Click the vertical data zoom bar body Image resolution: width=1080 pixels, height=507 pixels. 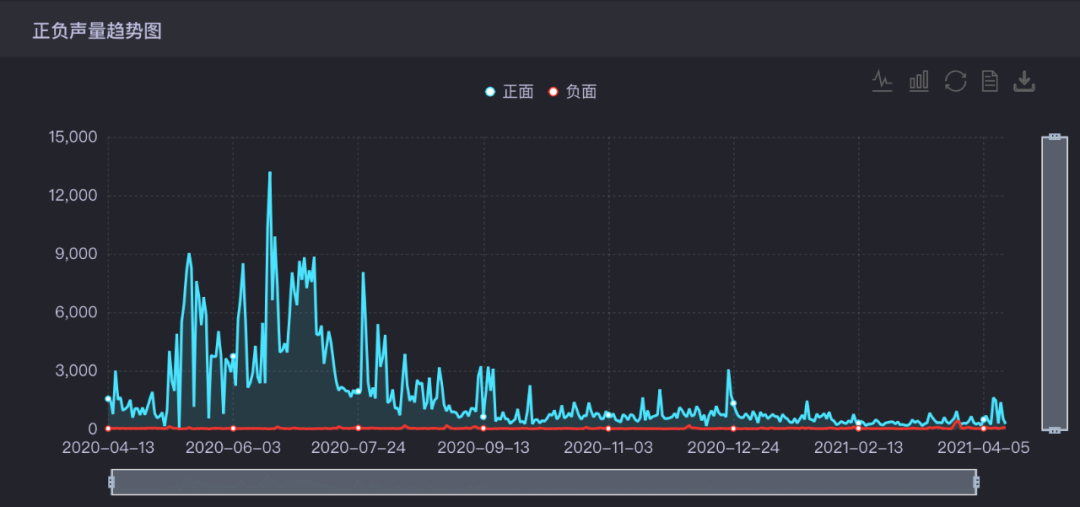pyautogui.click(x=1055, y=283)
